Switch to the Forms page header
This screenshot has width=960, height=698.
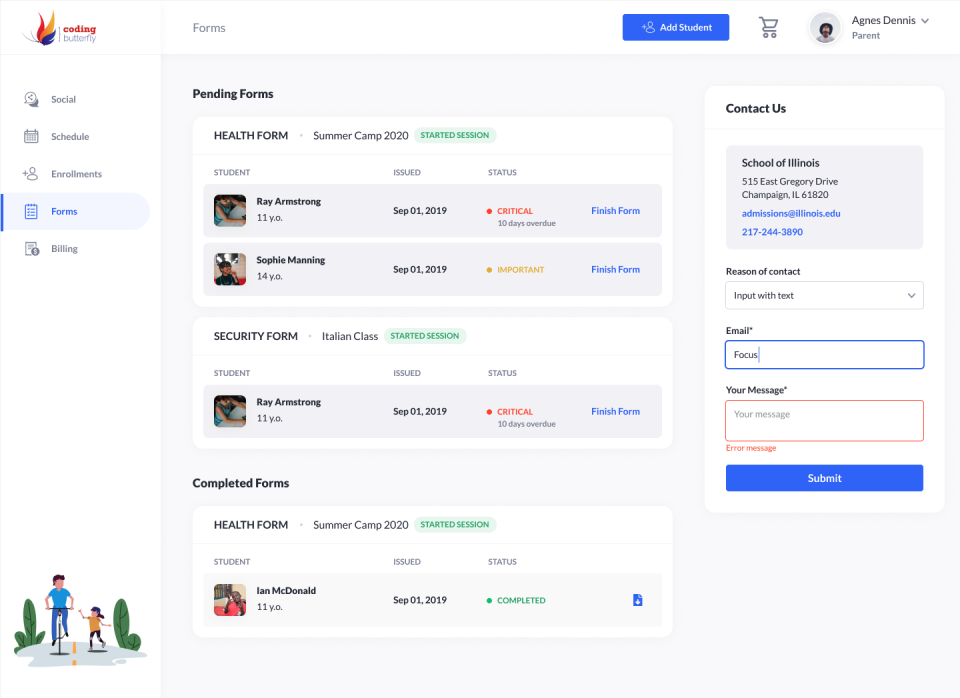click(x=208, y=27)
